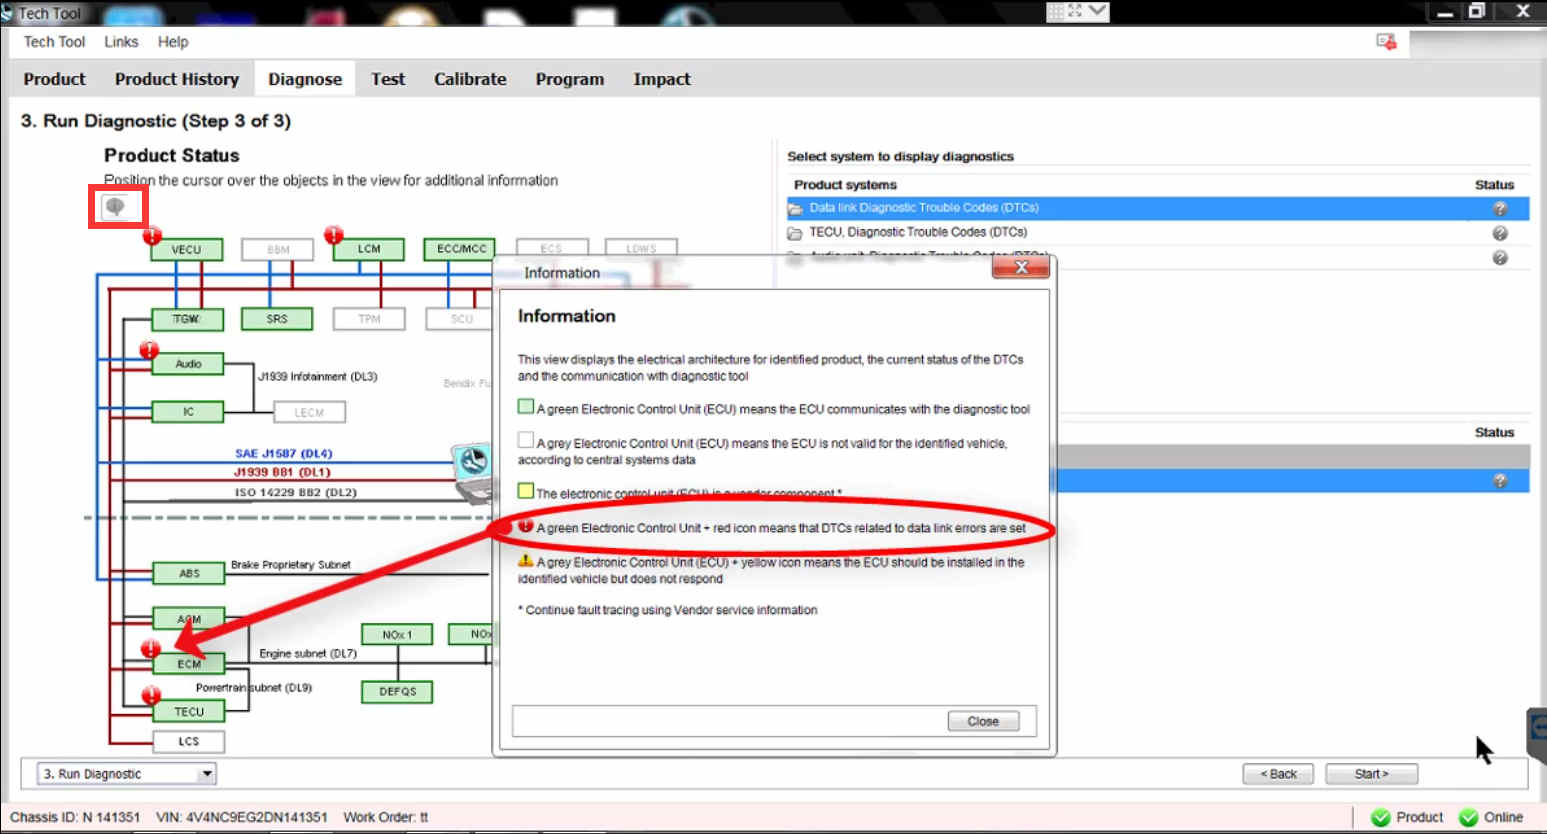Viewport: 1547px width, 834px height.
Task: Open the Tech Tool menu
Action: pyautogui.click(x=54, y=42)
